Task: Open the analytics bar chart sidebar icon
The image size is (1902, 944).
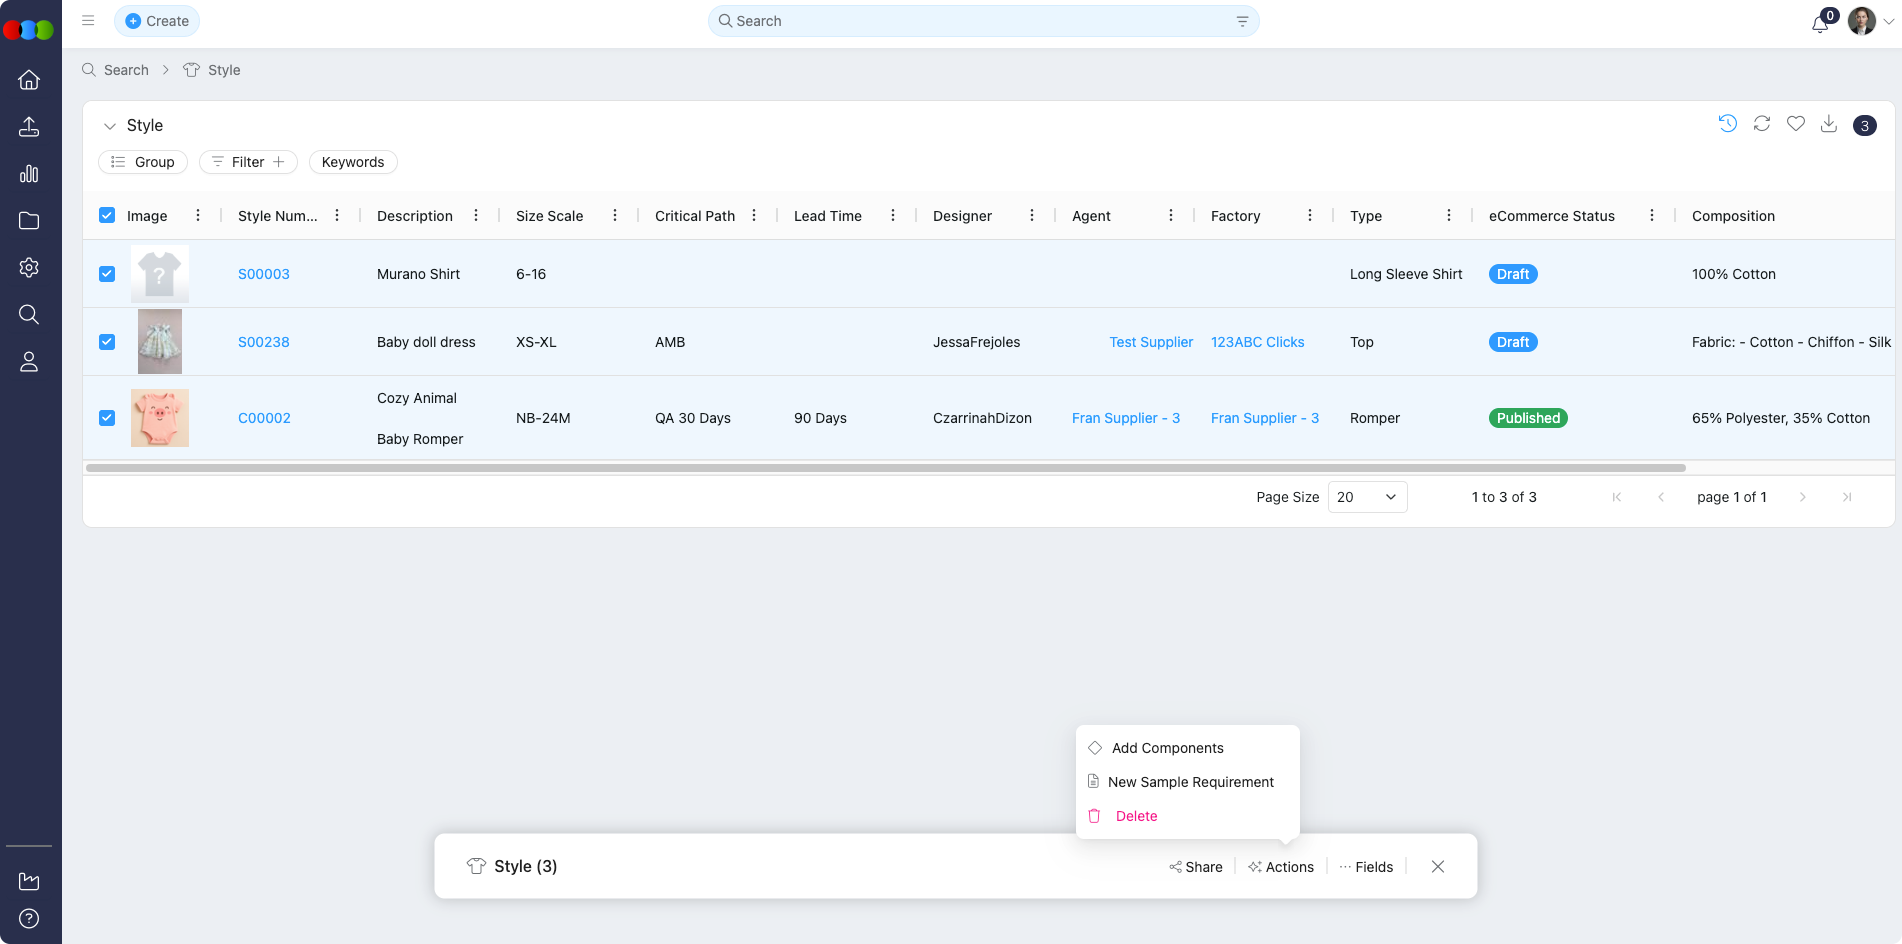Action: (29, 174)
